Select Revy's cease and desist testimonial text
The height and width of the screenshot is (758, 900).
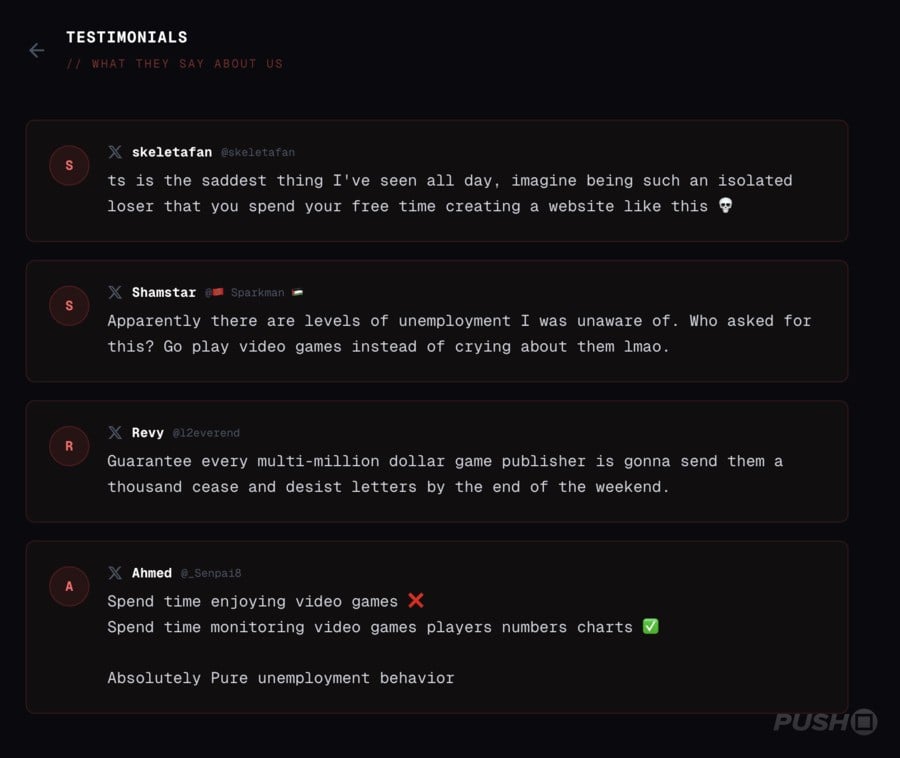(x=445, y=474)
